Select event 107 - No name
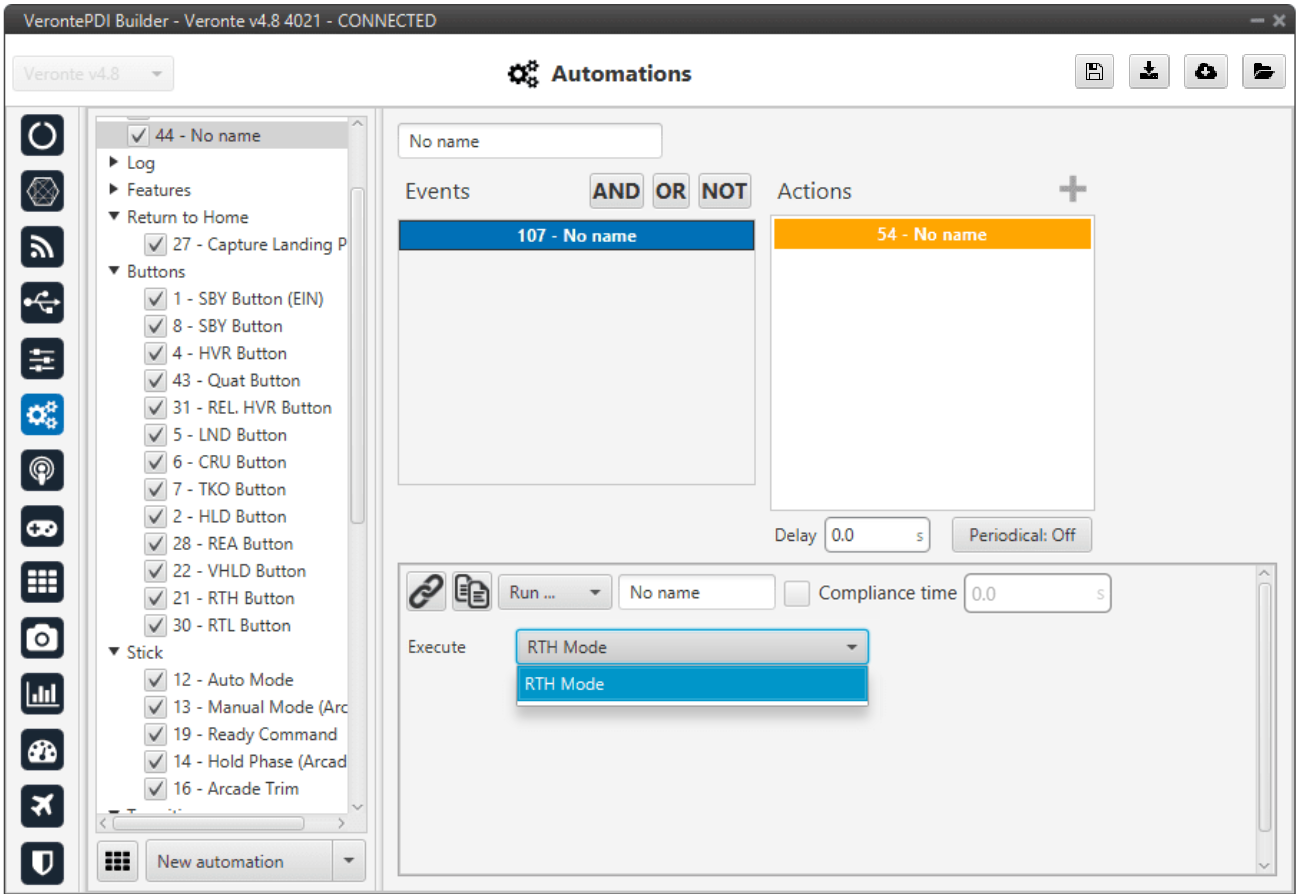1297x894 pixels. tap(576, 236)
